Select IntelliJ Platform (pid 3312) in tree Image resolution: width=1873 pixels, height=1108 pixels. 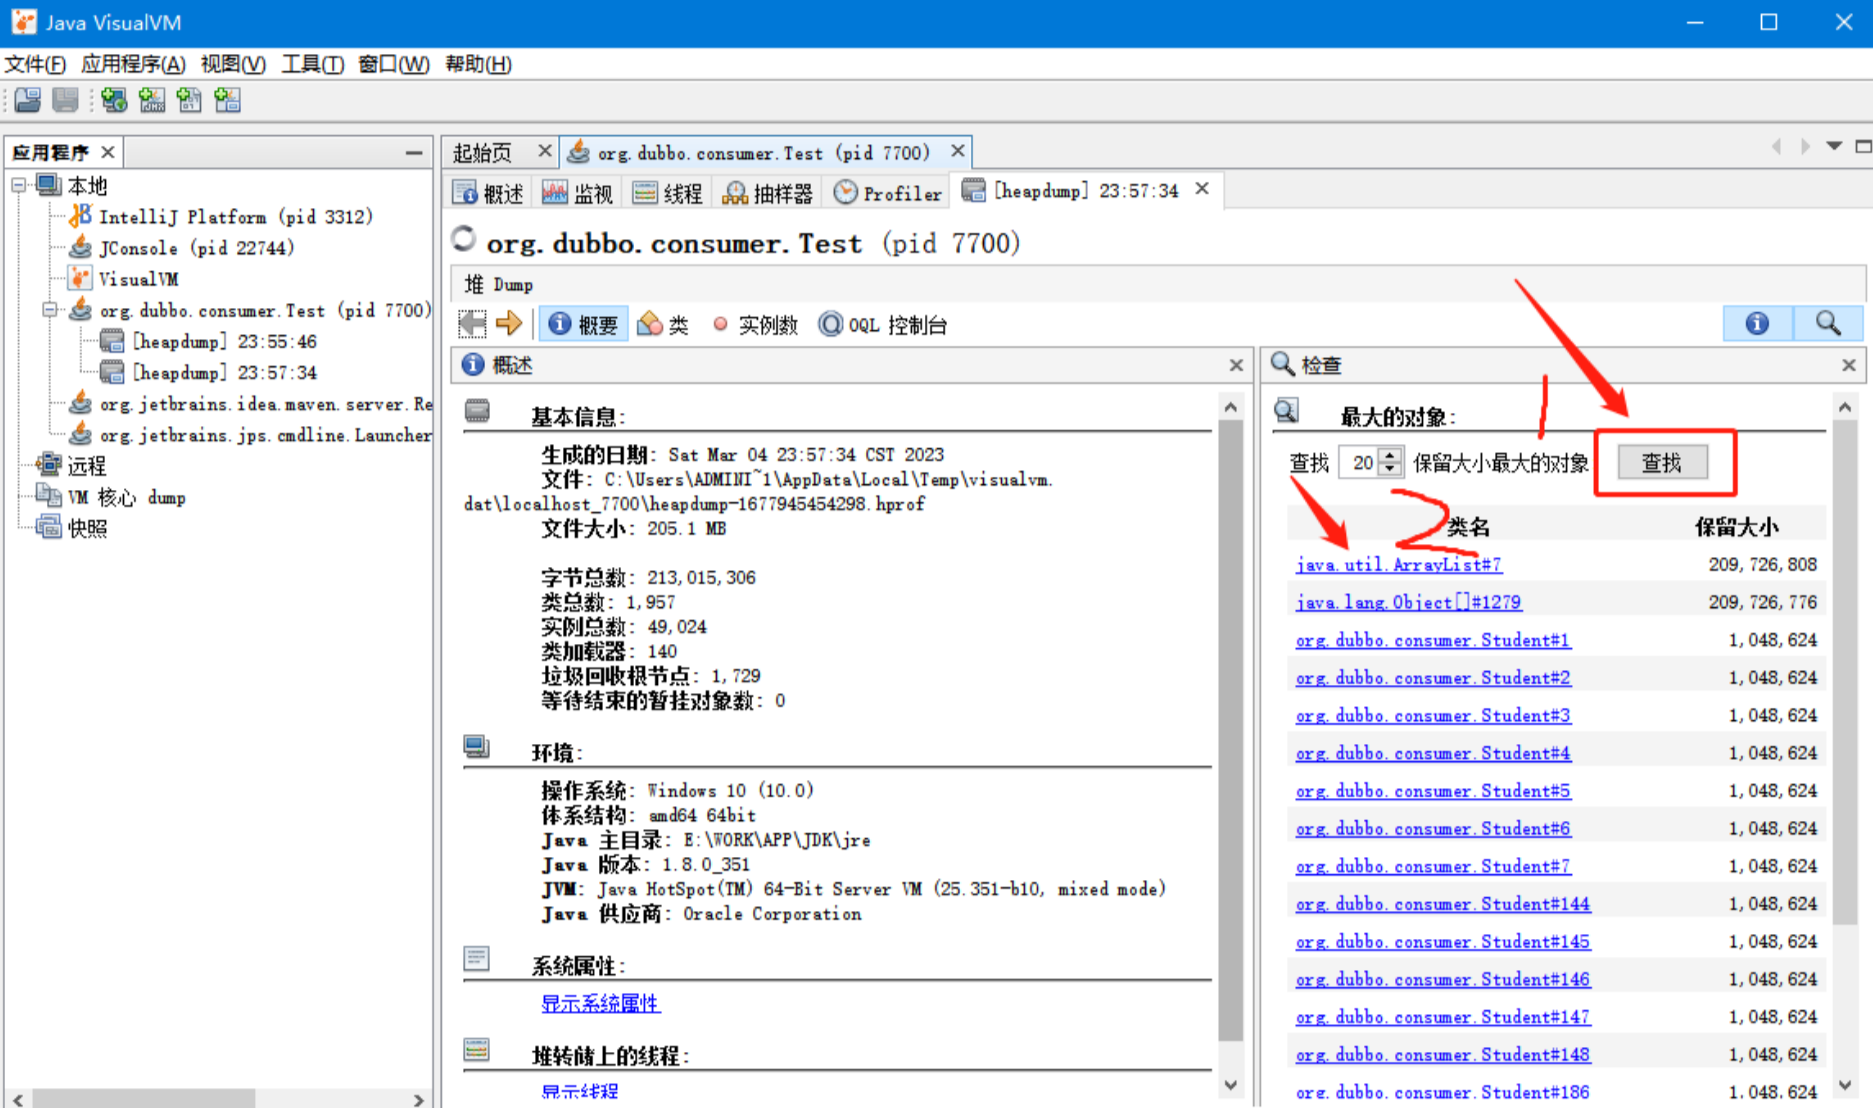click(221, 217)
